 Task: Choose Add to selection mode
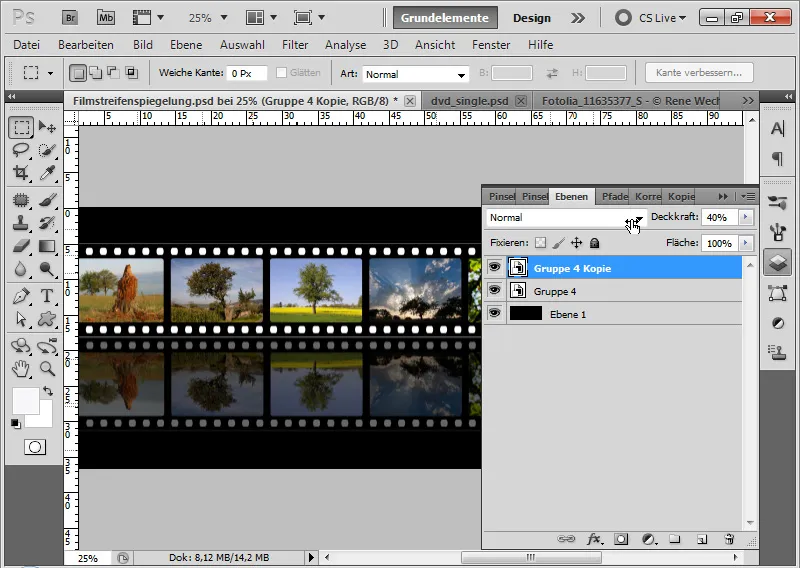pyautogui.click(x=96, y=73)
